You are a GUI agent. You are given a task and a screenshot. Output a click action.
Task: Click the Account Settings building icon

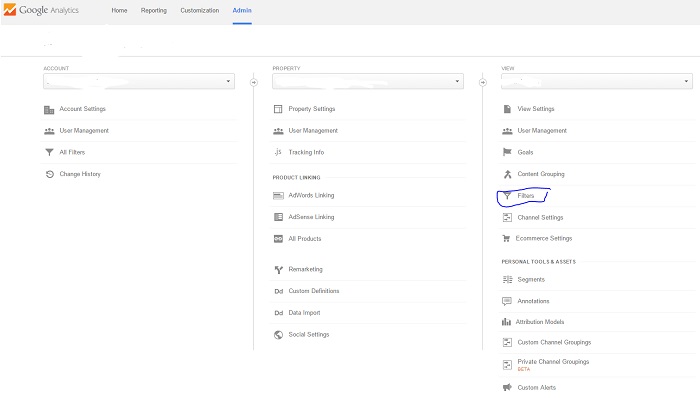click(x=49, y=110)
